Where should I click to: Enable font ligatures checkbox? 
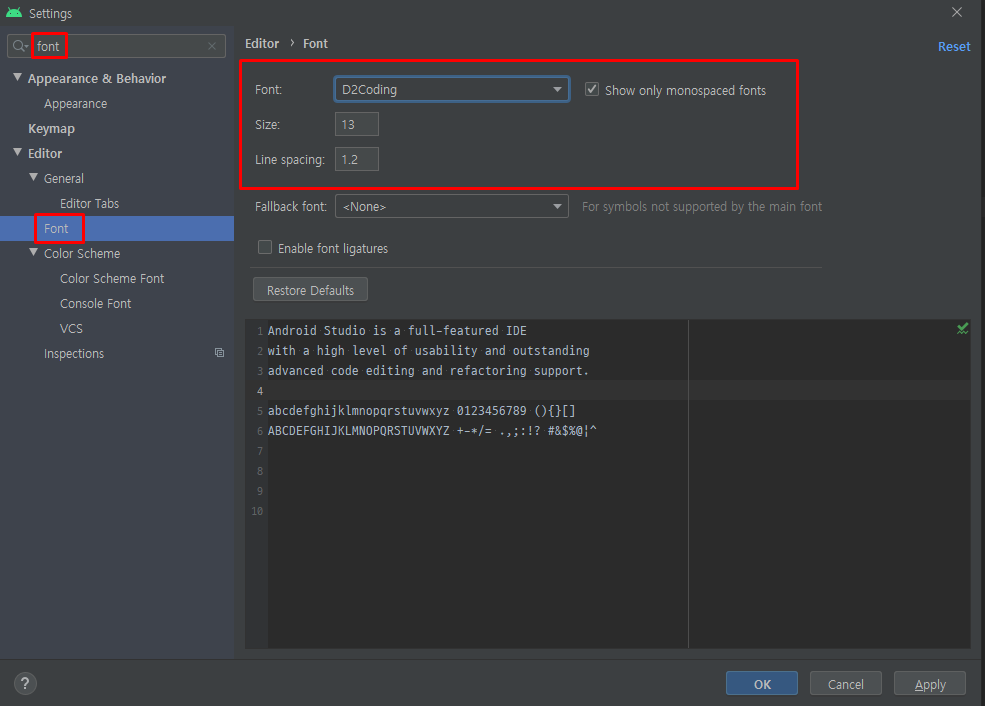265,247
